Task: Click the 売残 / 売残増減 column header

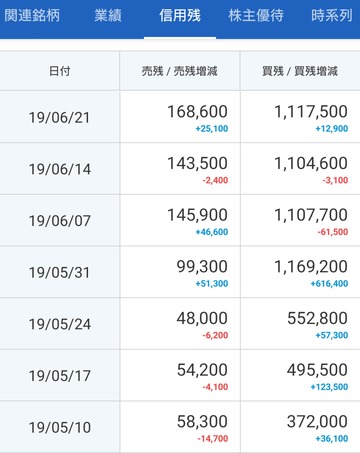Action: click(180, 71)
